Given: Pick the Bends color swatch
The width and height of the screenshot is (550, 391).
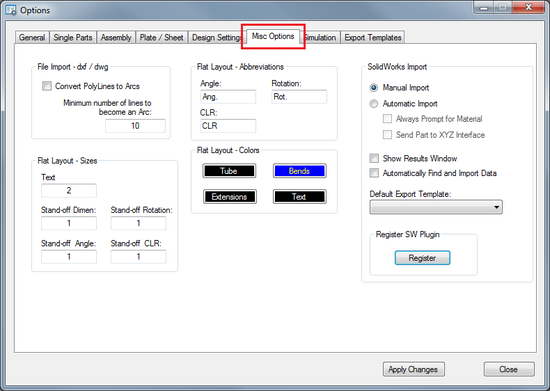Looking at the screenshot, I should [300, 171].
